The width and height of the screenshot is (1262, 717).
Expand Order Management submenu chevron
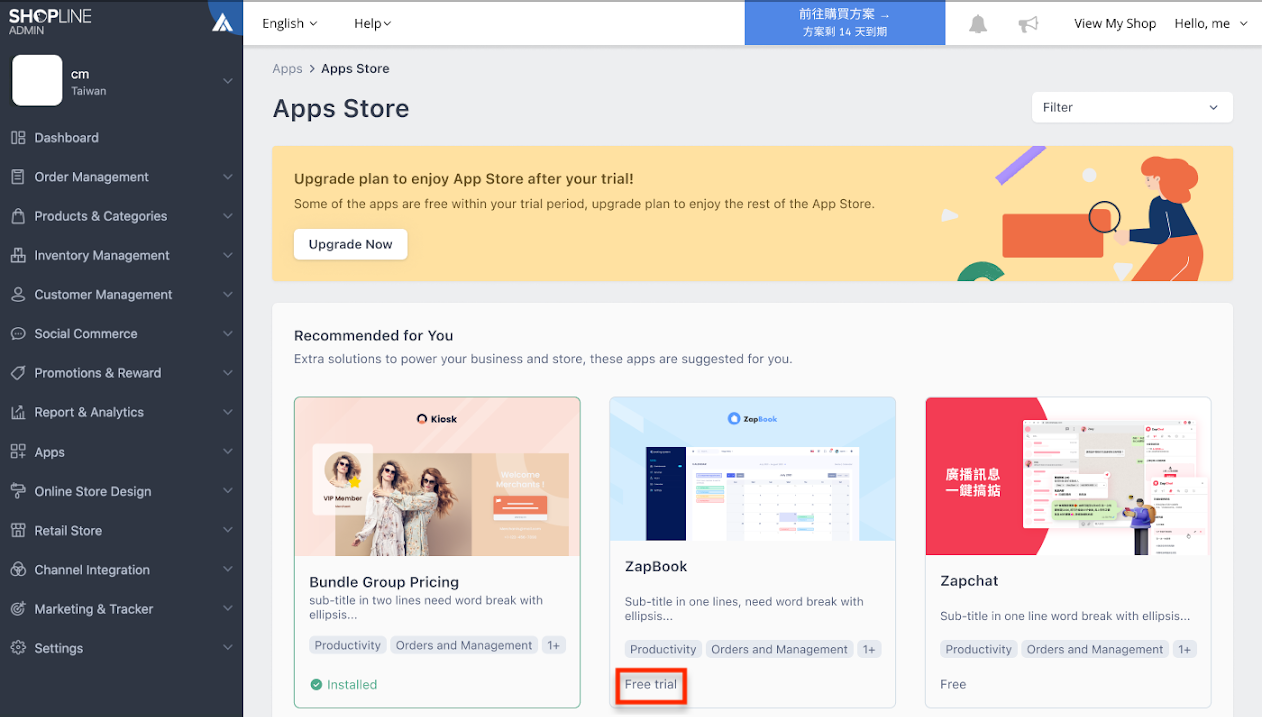point(228,177)
